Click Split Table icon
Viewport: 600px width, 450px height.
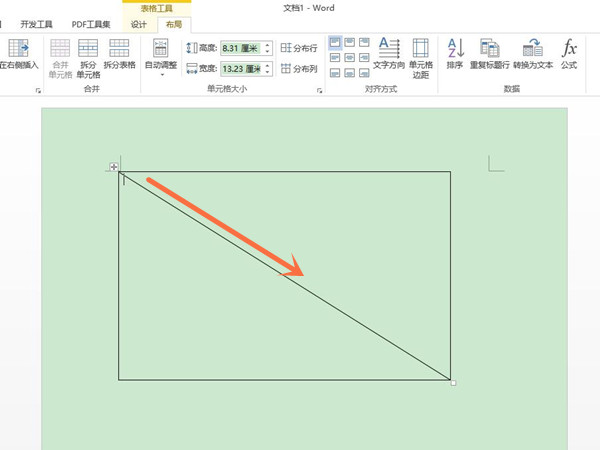[x=119, y=48]
